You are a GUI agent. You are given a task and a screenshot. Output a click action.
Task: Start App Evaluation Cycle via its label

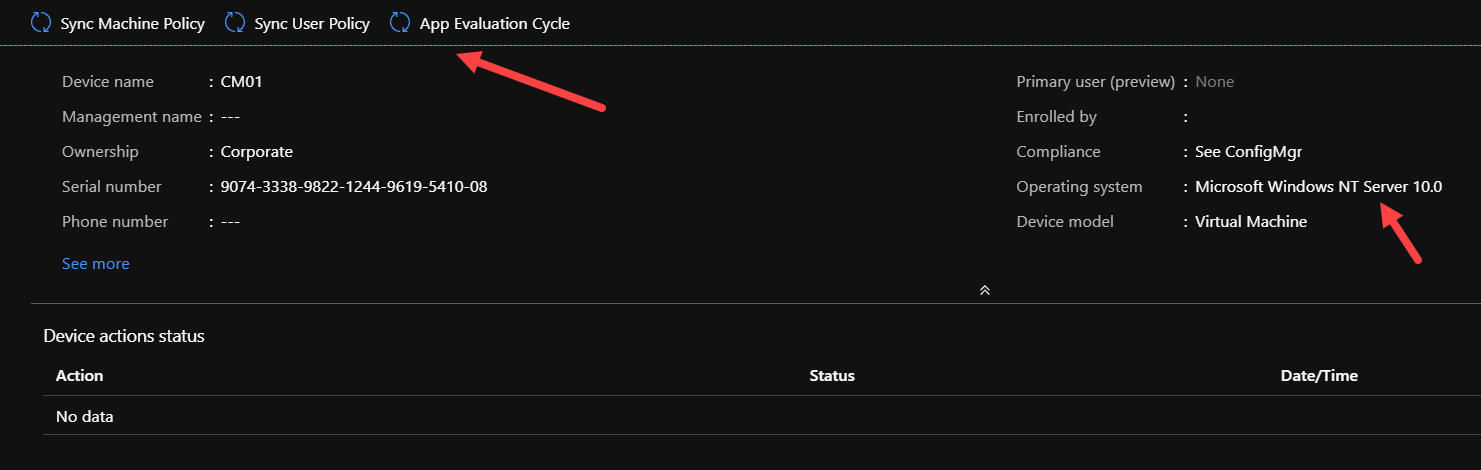pos(495,23)
